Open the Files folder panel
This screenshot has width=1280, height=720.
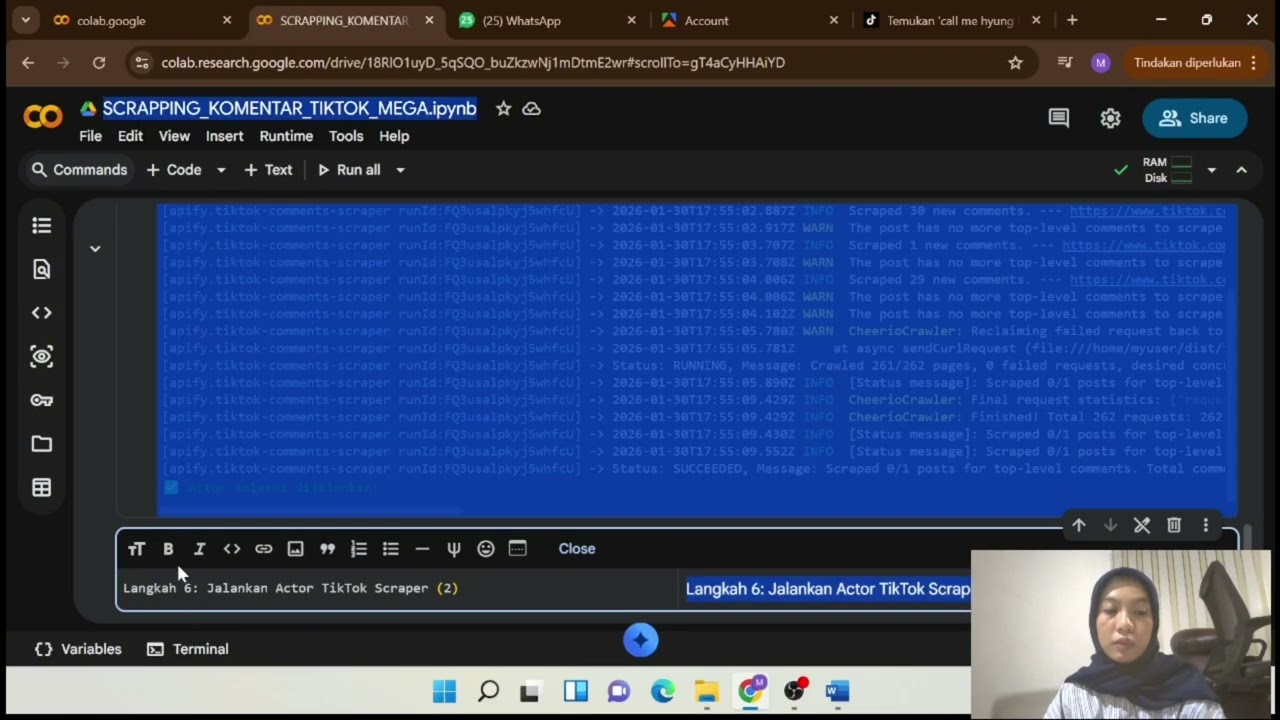[x=41, y=444]
